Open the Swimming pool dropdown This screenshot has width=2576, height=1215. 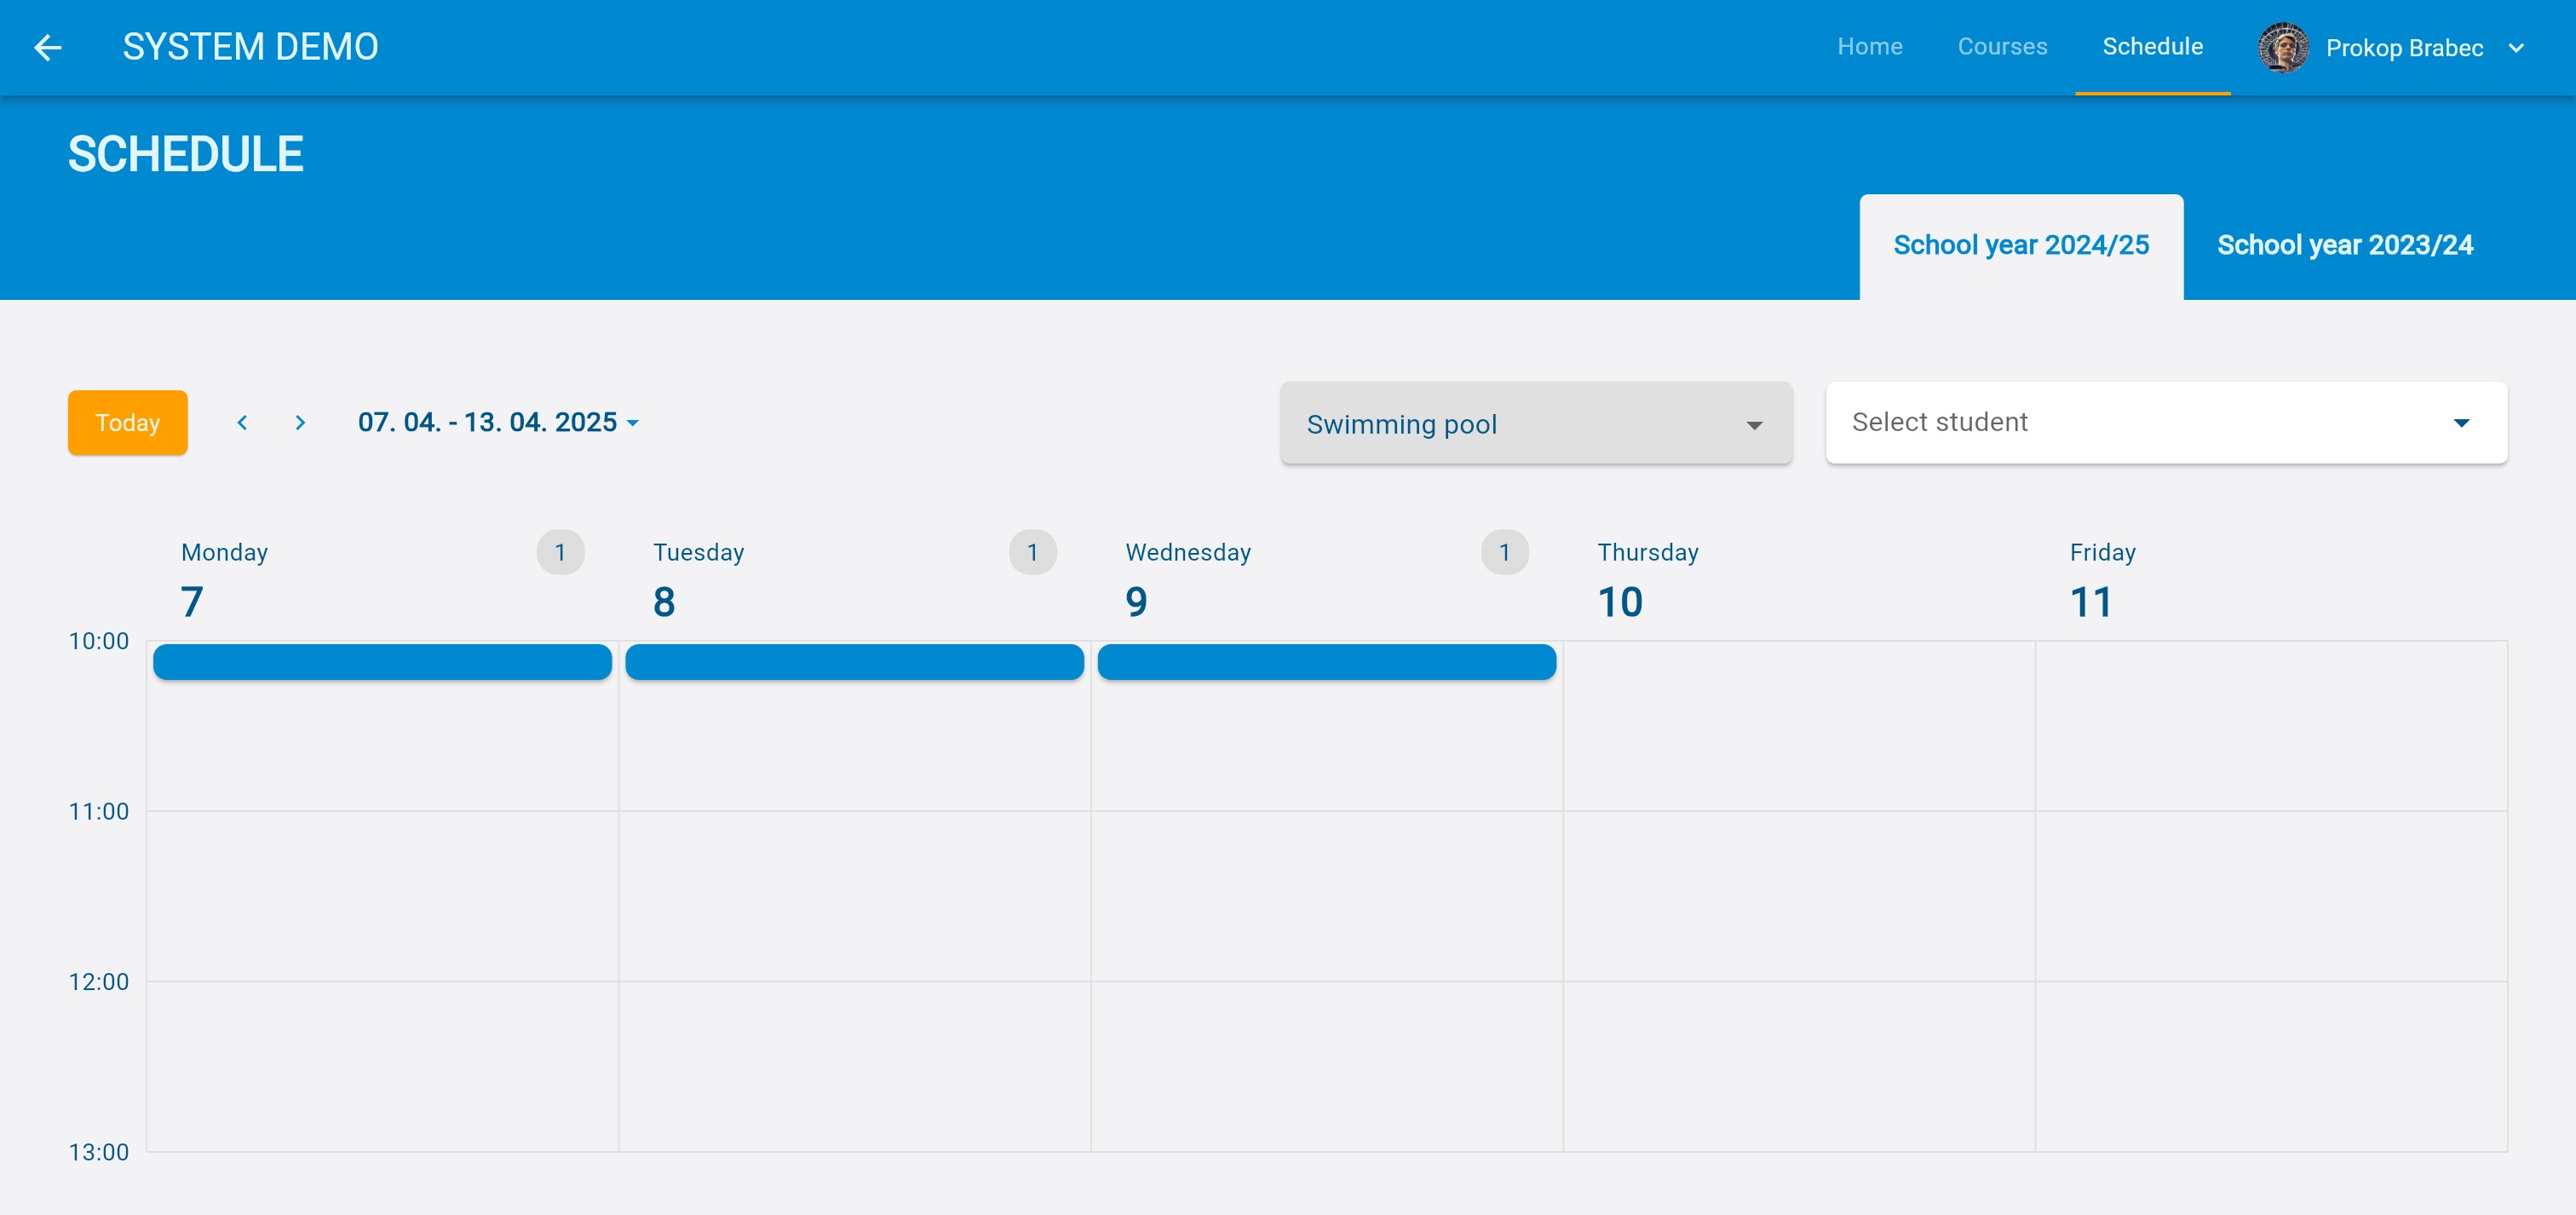1535,423
